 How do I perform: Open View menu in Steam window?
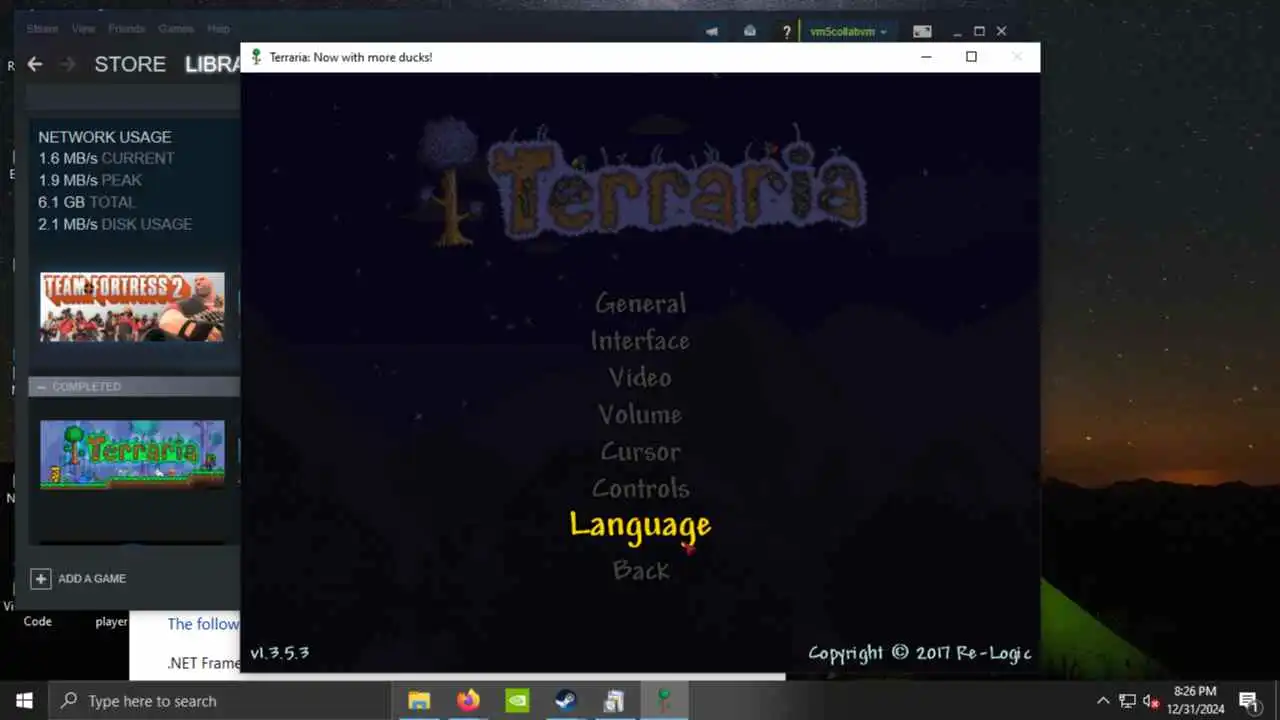(84, 29)
